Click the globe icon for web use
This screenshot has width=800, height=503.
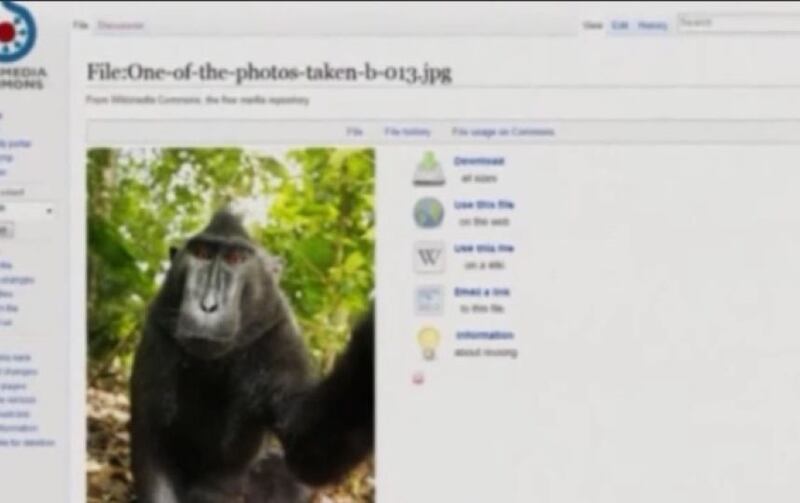pos(429,213)
